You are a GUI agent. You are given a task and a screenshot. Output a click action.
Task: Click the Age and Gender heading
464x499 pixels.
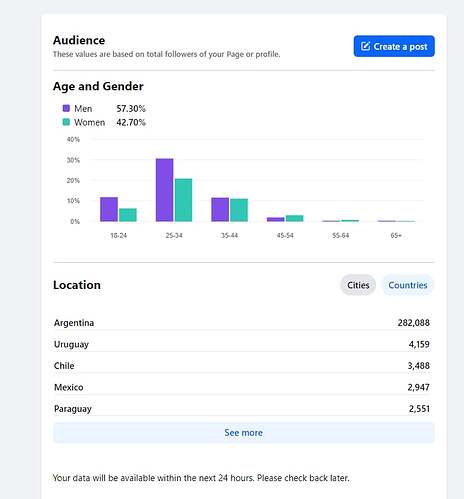(98, 86)
